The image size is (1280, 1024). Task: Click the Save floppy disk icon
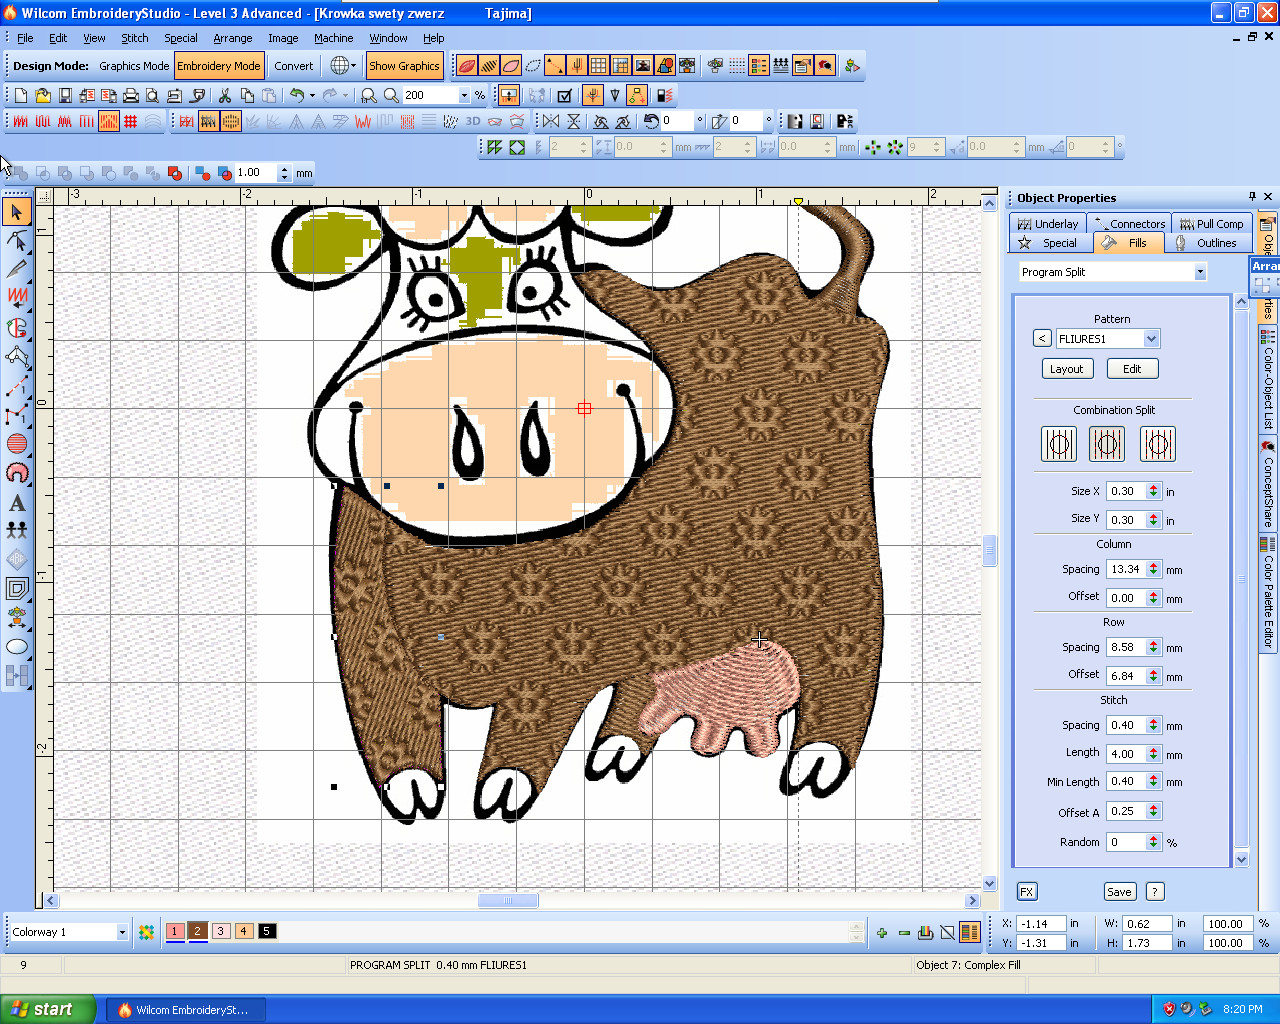coord(65,95)
